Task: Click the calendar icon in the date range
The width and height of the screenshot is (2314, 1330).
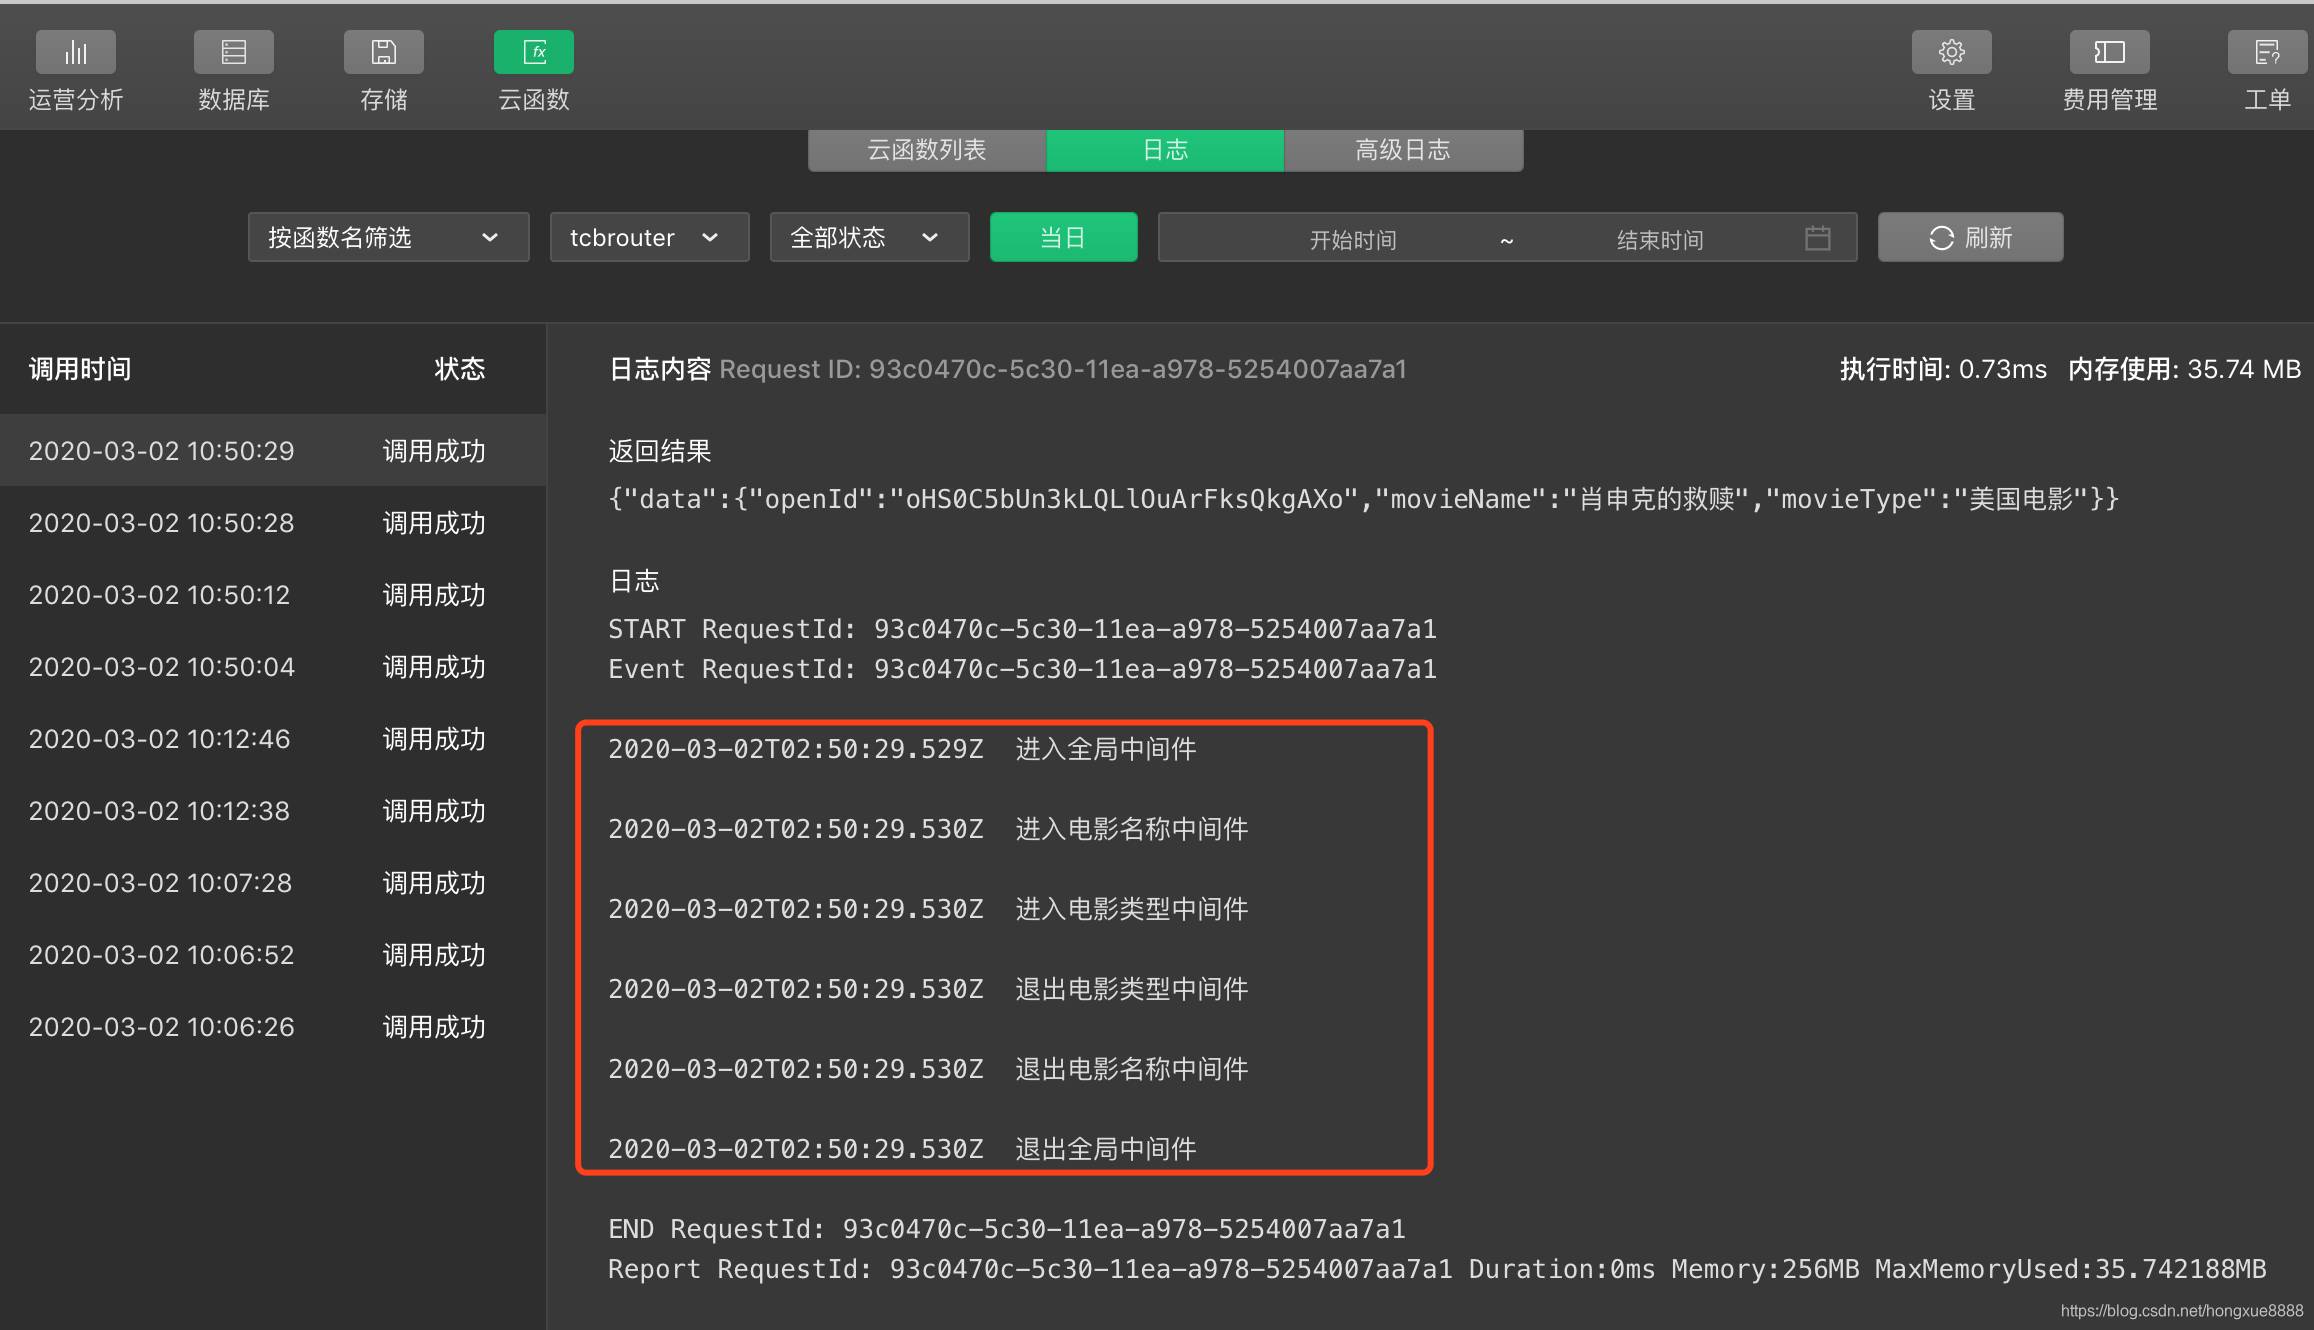Action: (1818, 238)
